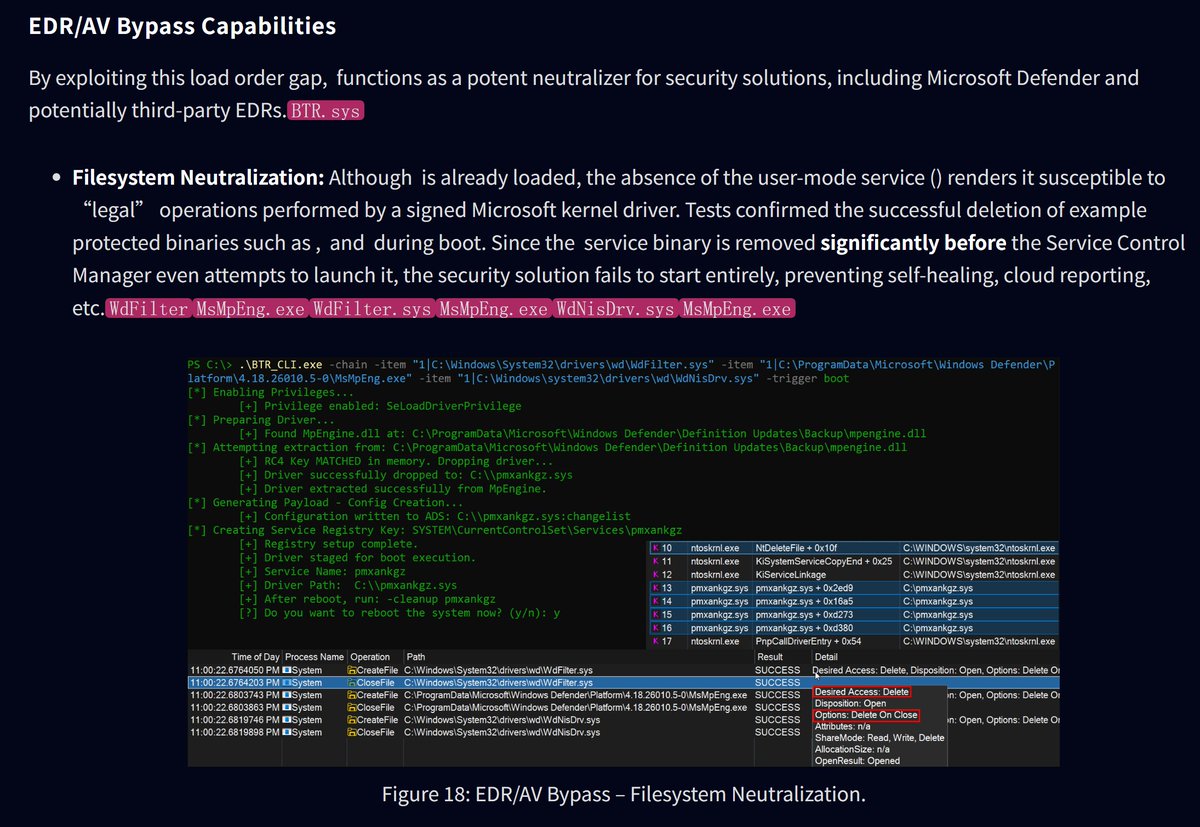Click the WdNisDrv.sys inline code tag
1200x827 pixels.
[x=615, y=309]
